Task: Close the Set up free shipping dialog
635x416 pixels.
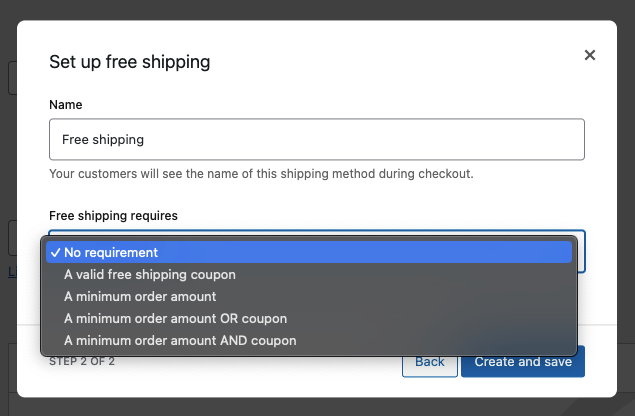Action: [x=590, y=55]
